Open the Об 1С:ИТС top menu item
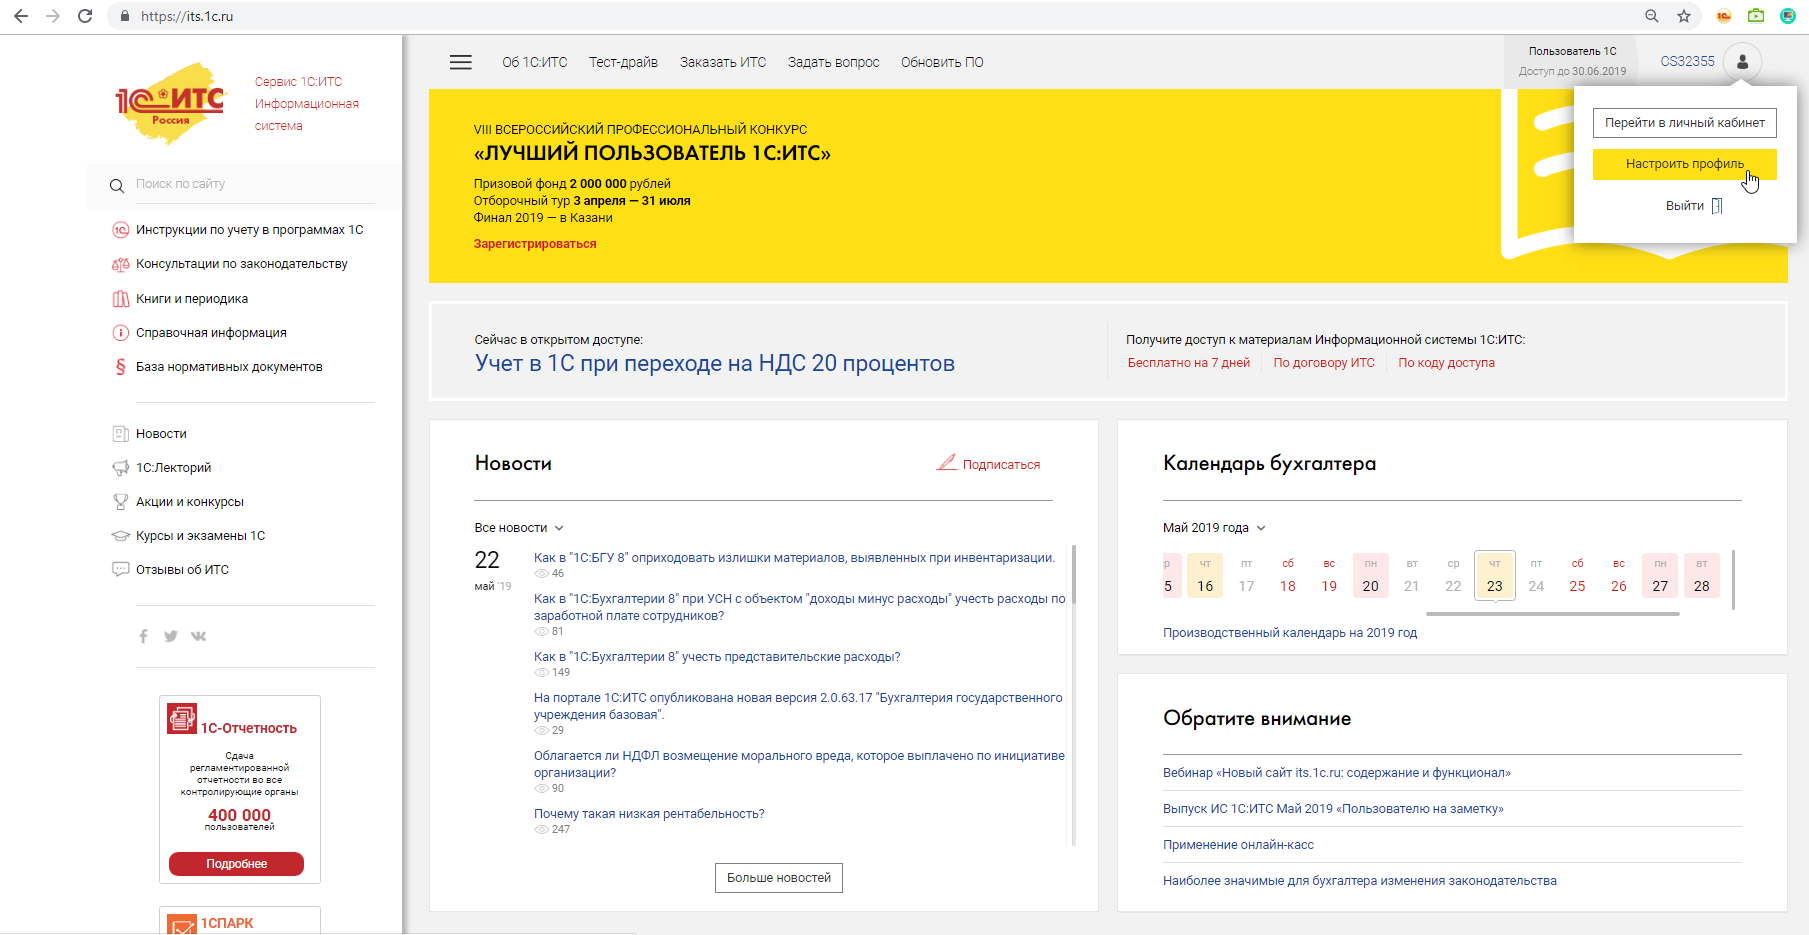The image size is (1809, 935). coord(535,62)
